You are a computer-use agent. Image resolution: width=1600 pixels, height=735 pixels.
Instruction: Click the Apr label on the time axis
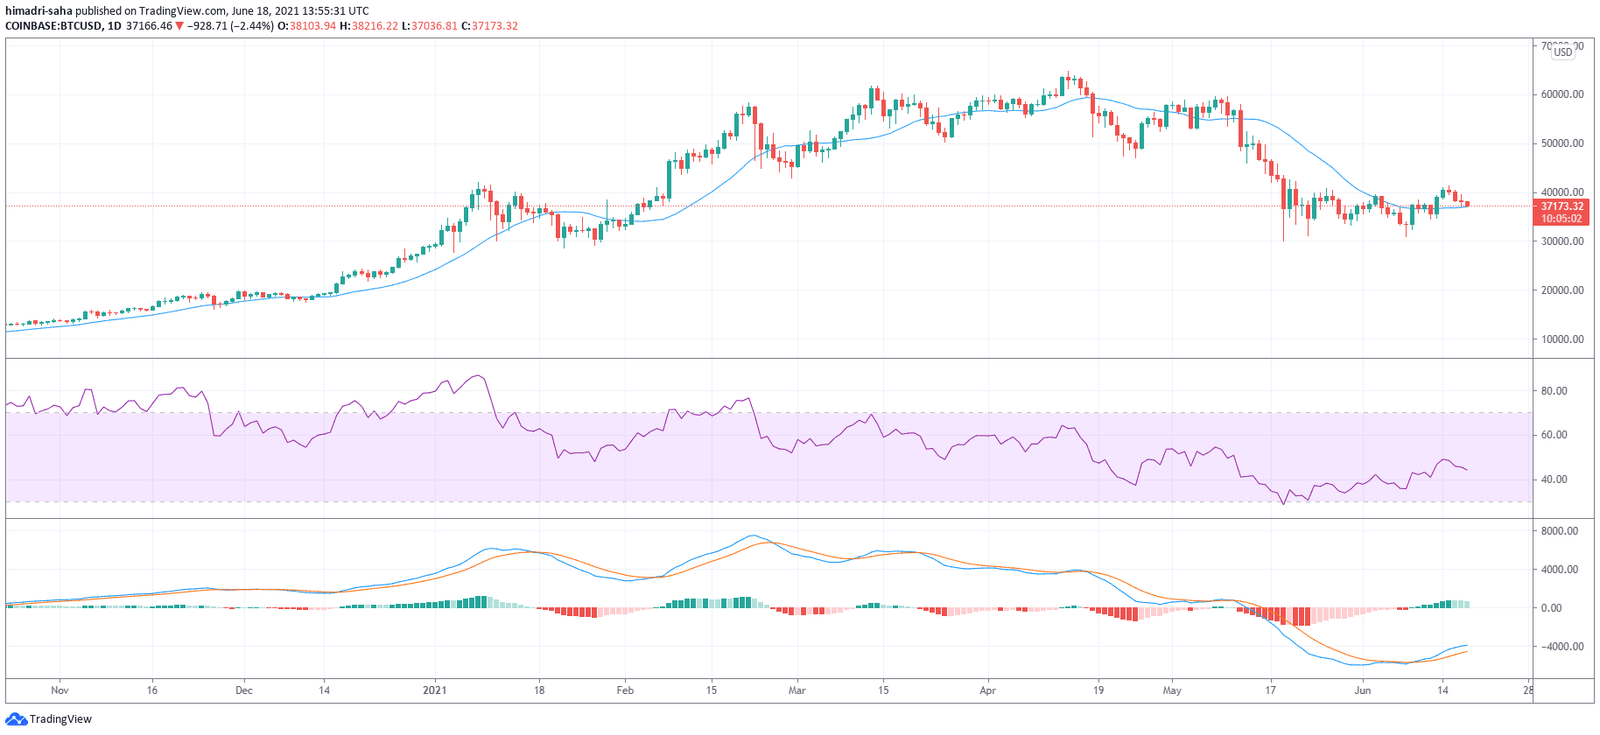[x=988, y=690]
